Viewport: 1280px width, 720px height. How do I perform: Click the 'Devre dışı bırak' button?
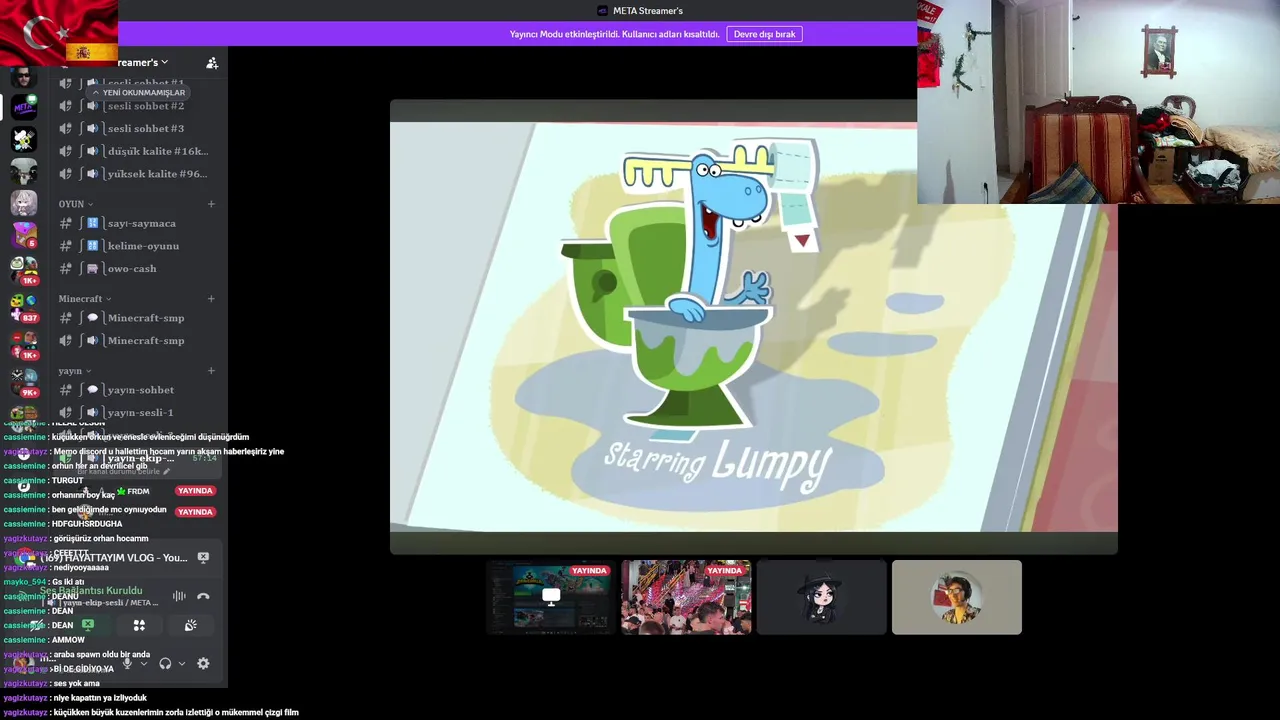[x=764, y=34]
